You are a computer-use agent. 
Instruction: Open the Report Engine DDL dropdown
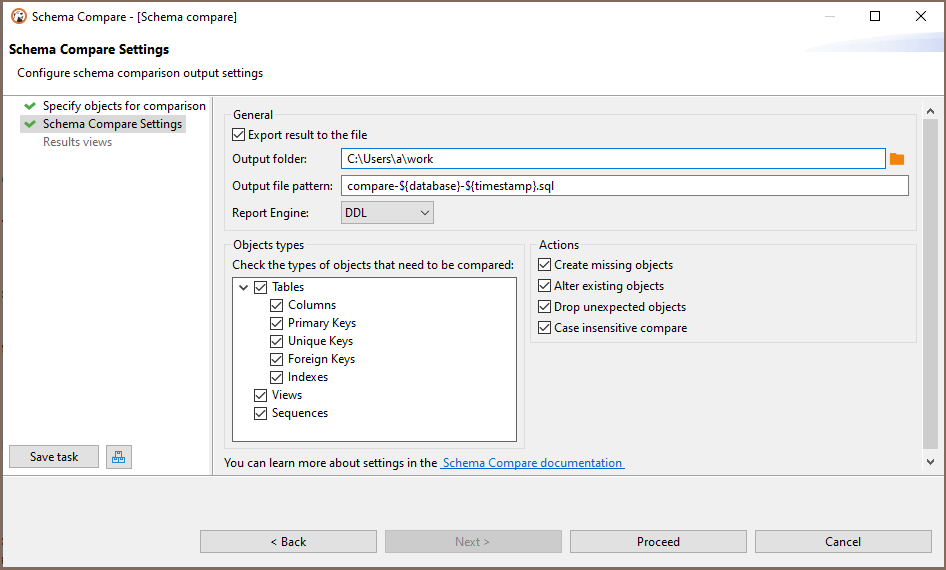[387, 213]
